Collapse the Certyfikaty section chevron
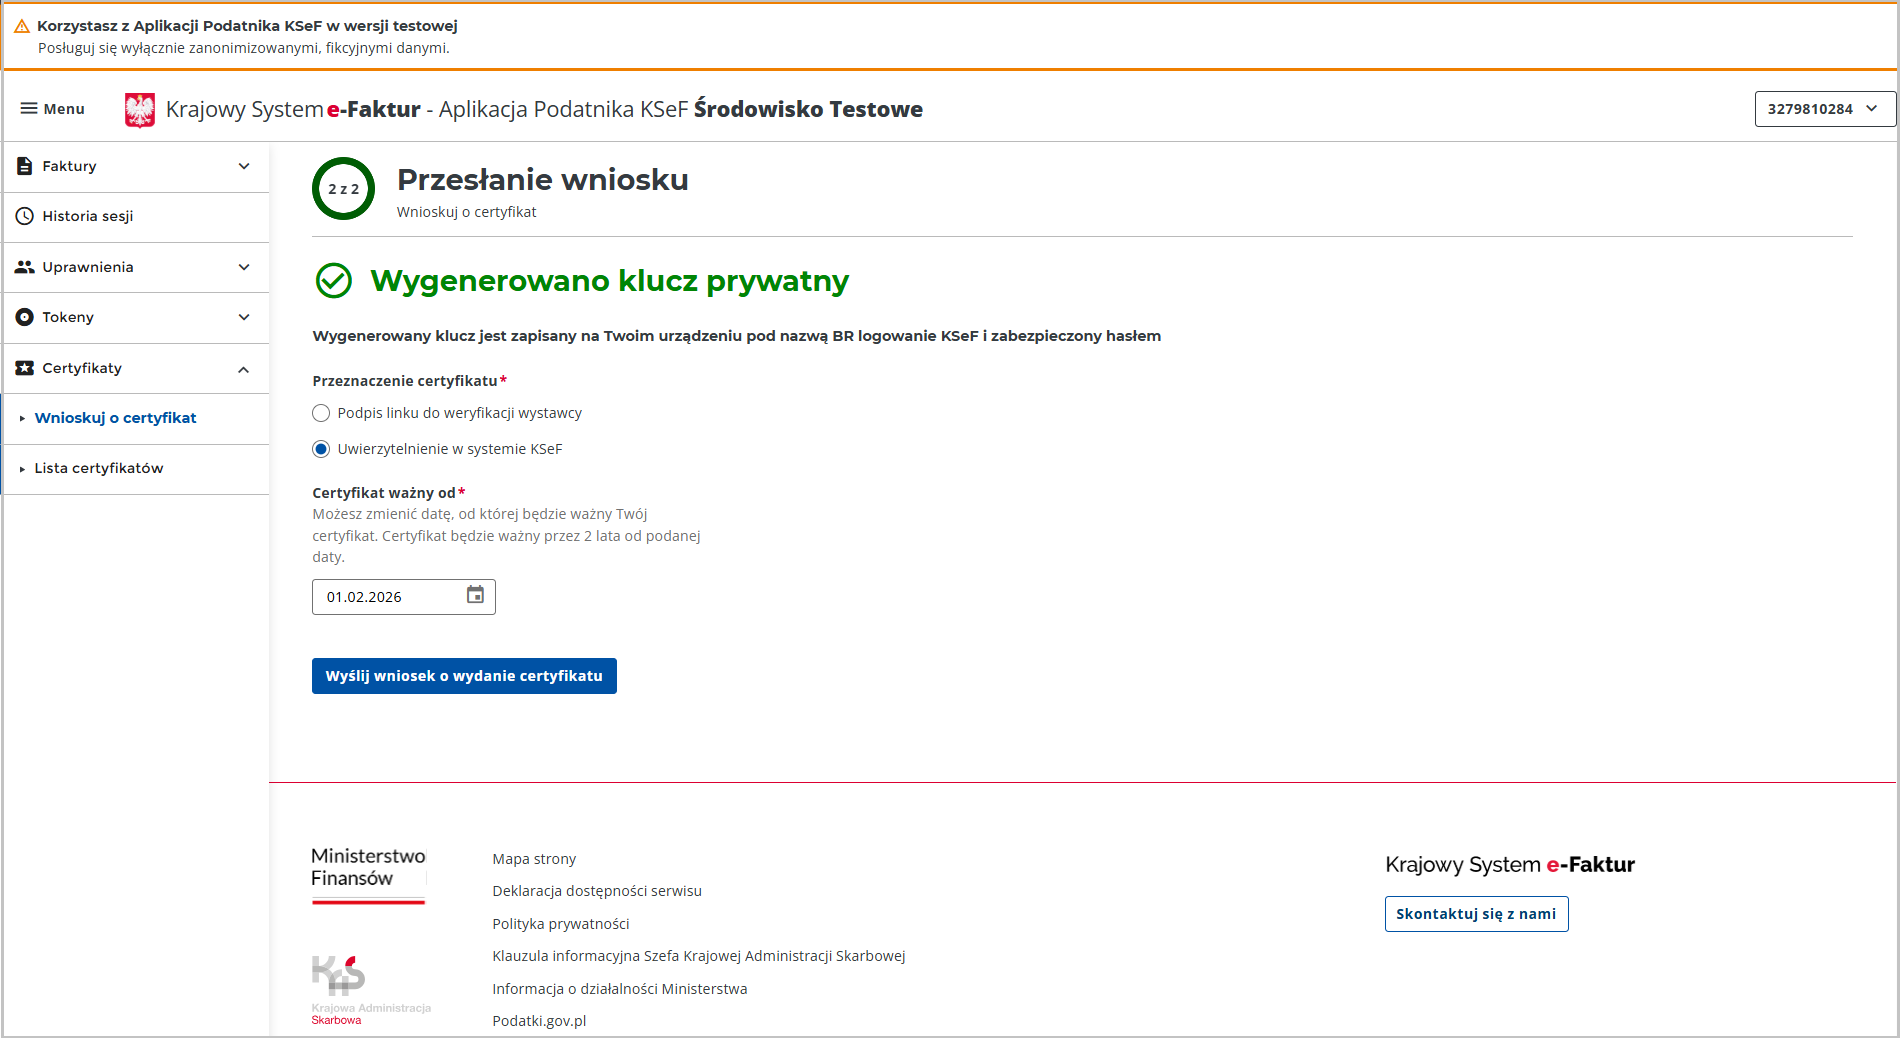This screenshot has height=1038, width=1900. point(244,369)
